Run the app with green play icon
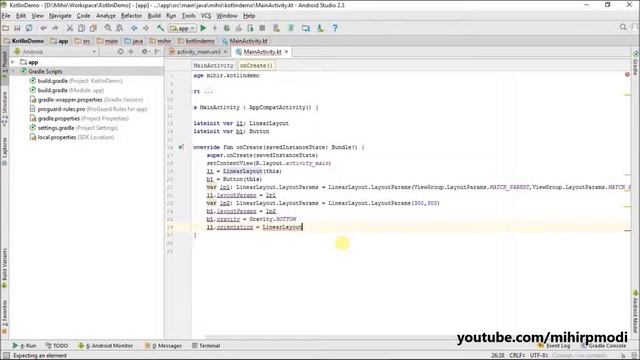Image resolution: width=640 pixels, height=360 pixels. 203,28
